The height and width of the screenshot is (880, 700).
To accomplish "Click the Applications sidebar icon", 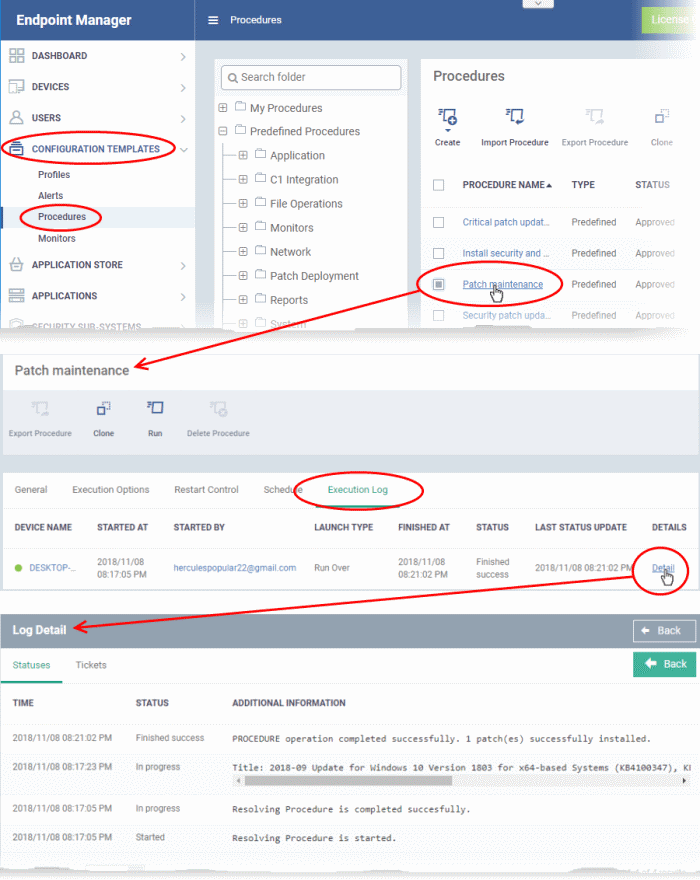I will click(17, 295).
